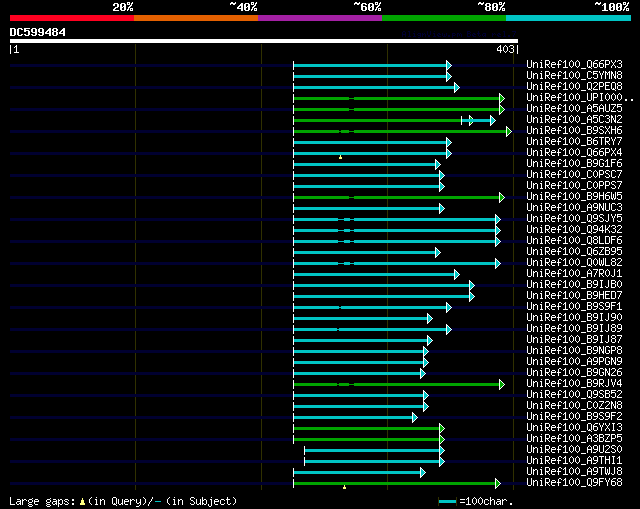Click the UniRef100_A9NUC3 label
The height and width of the screenshot is (509, 640).
click(574, 208)
